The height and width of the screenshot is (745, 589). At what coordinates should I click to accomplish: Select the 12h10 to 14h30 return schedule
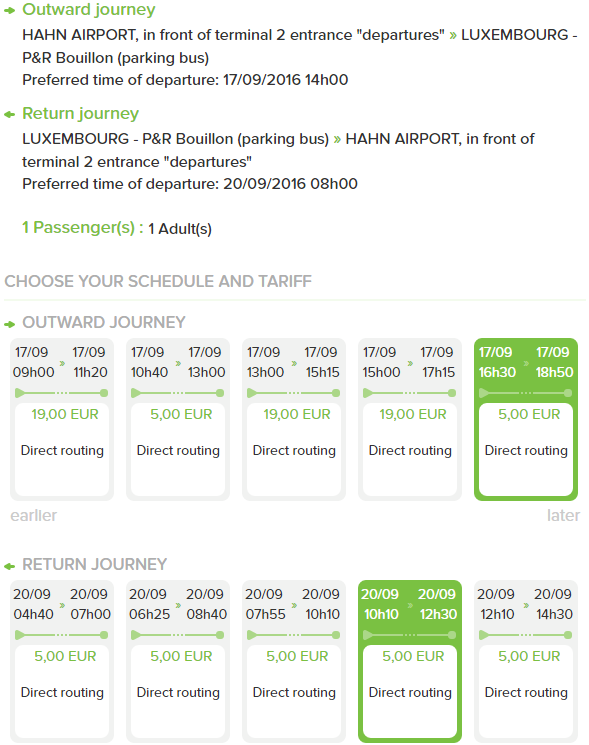coord(526,661)
